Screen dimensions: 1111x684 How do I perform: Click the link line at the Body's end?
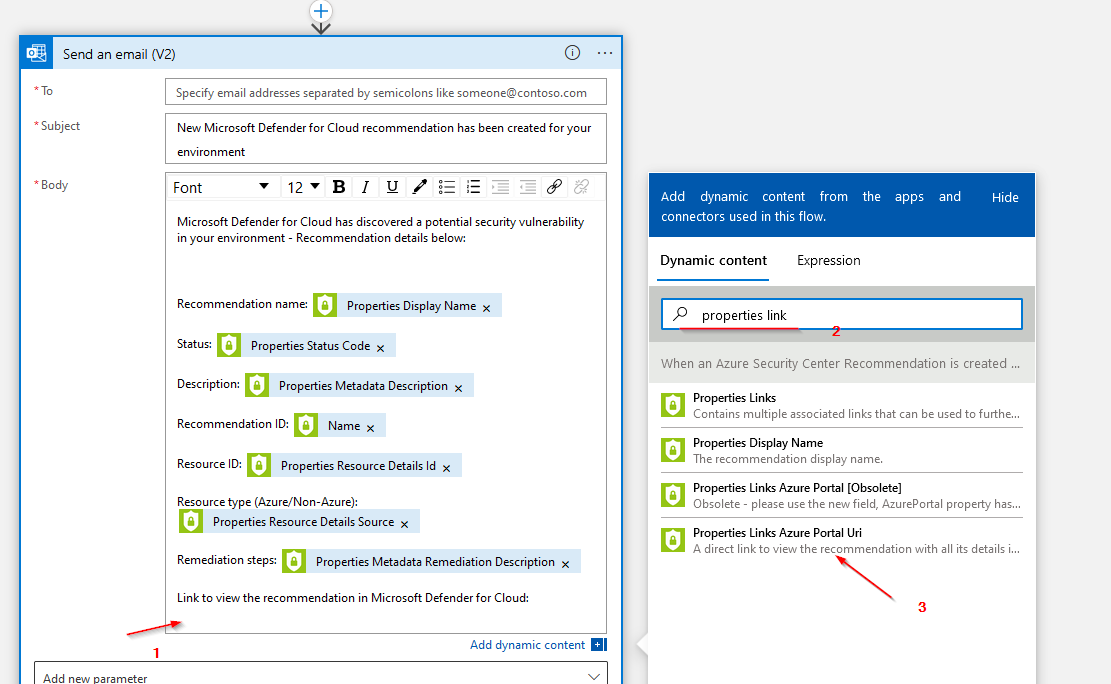[x=353, y=598]
